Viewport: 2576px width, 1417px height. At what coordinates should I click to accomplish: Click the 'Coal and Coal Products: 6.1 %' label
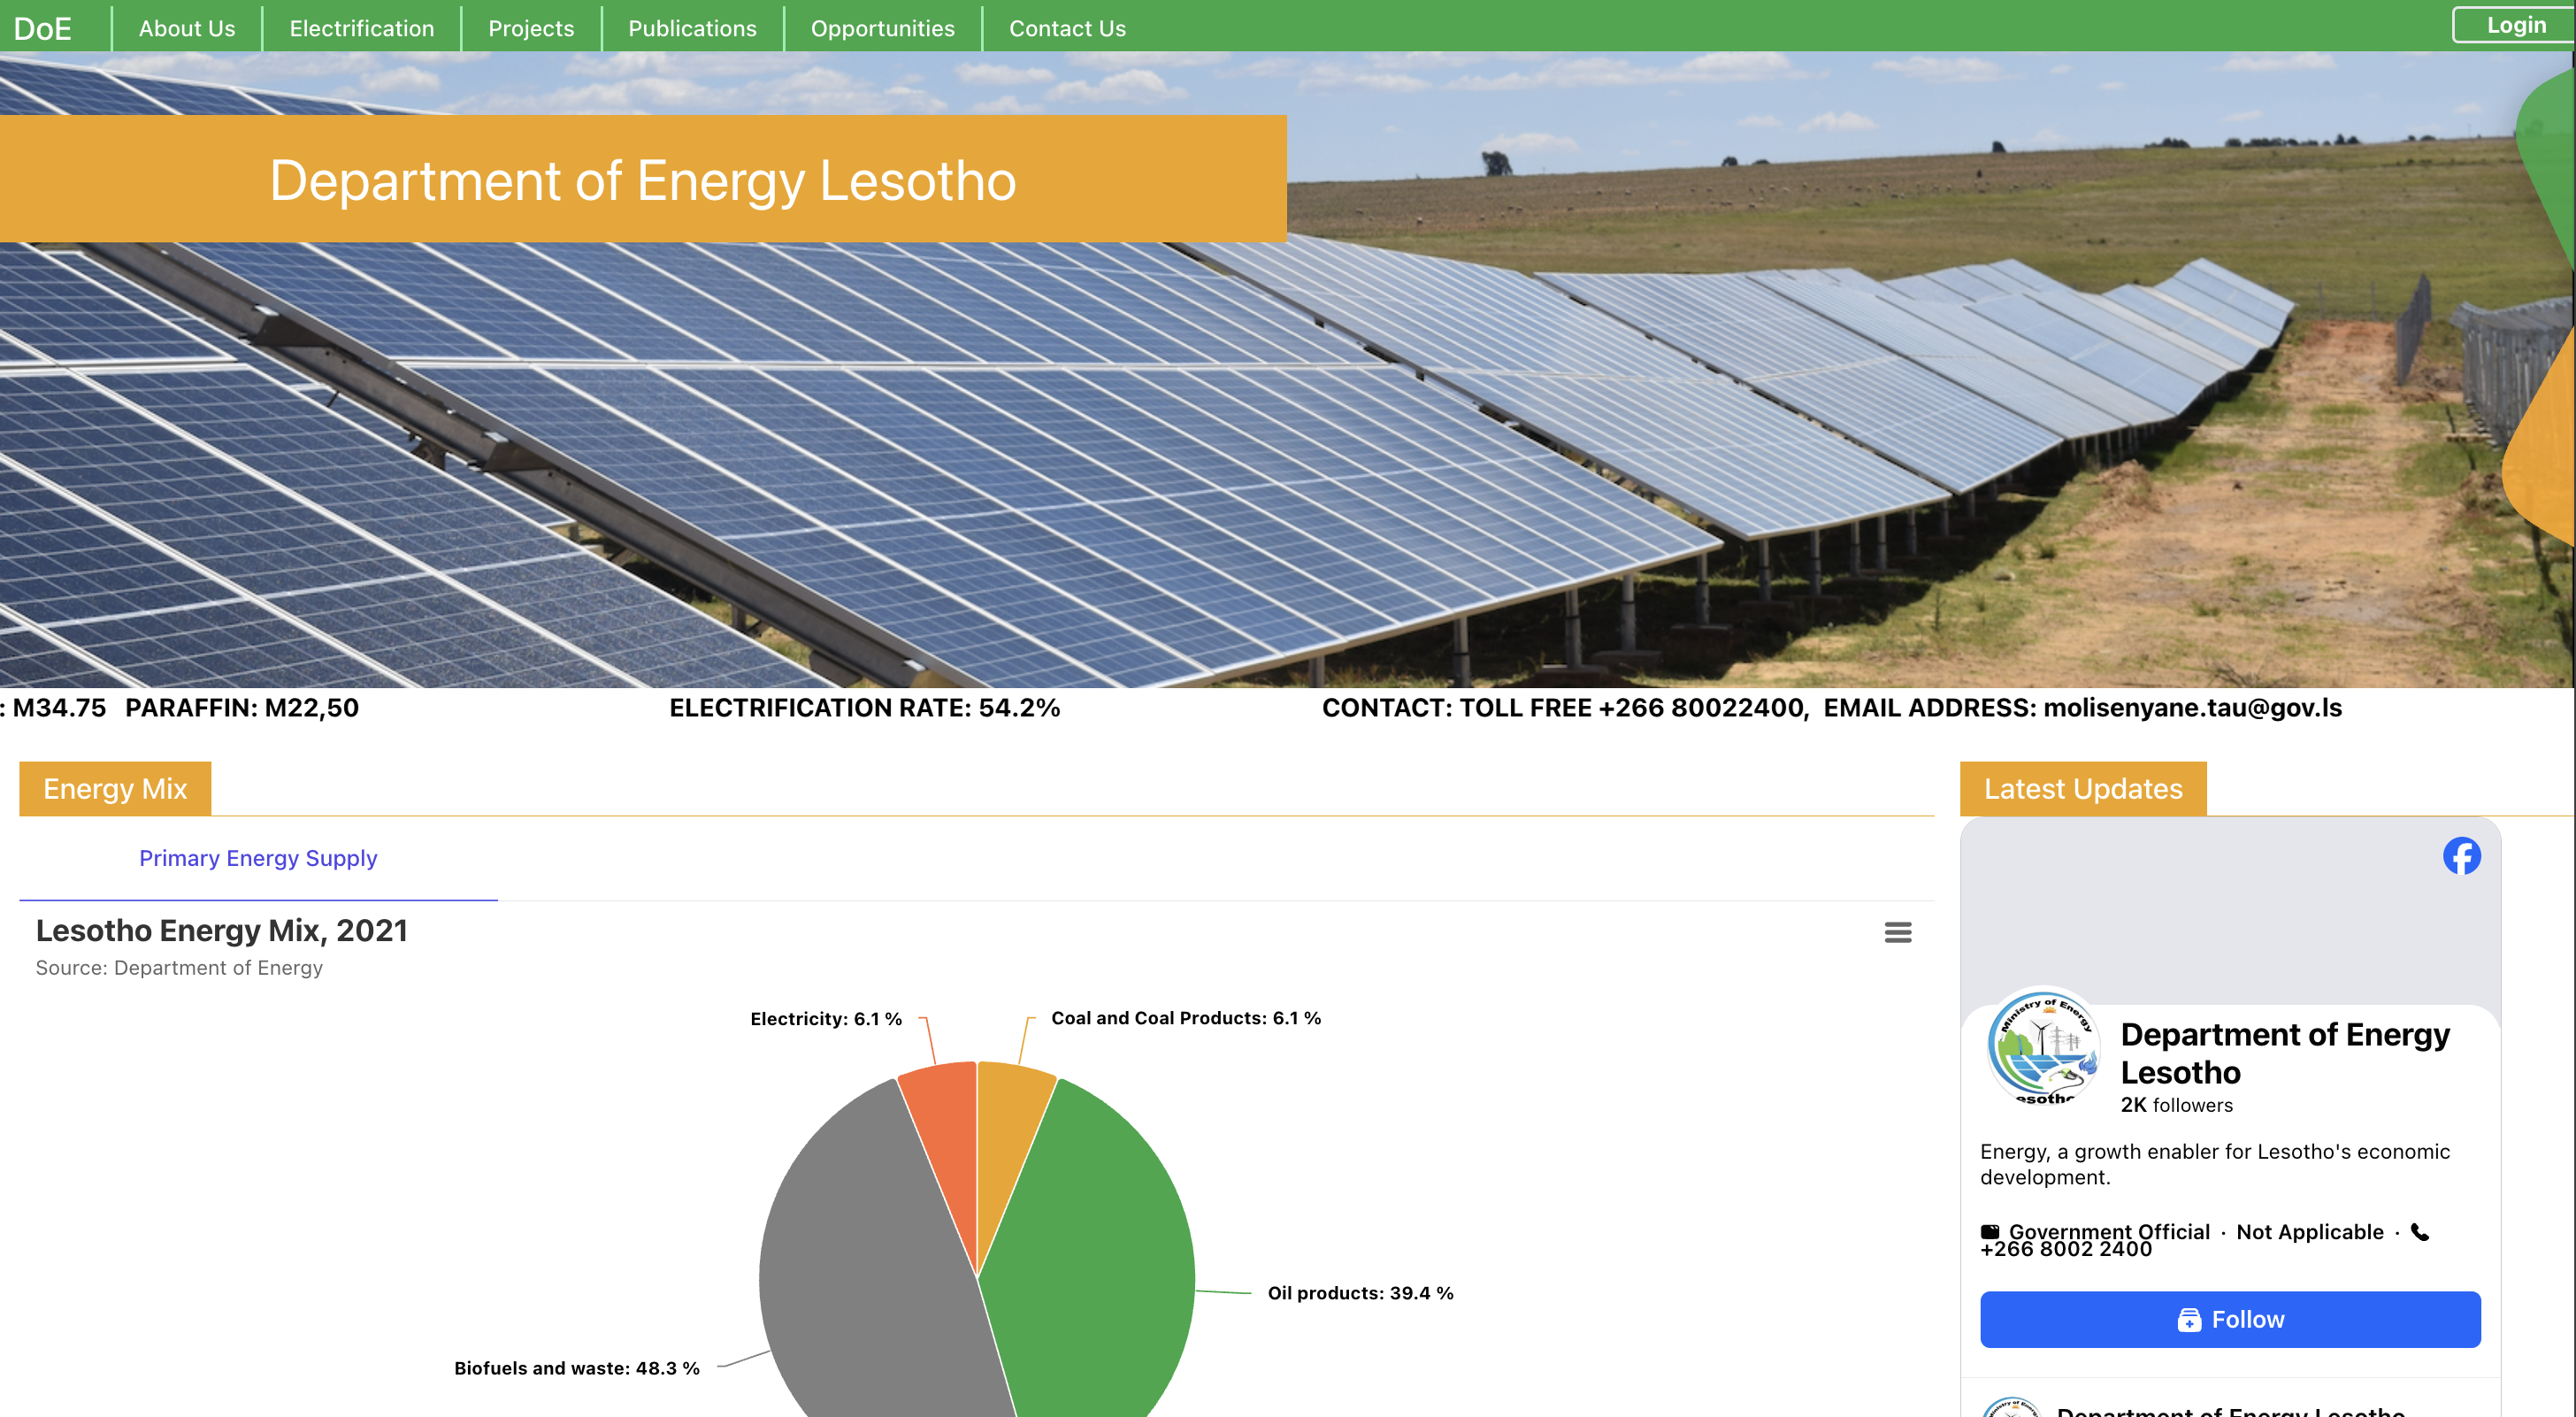point(1186,1018)
